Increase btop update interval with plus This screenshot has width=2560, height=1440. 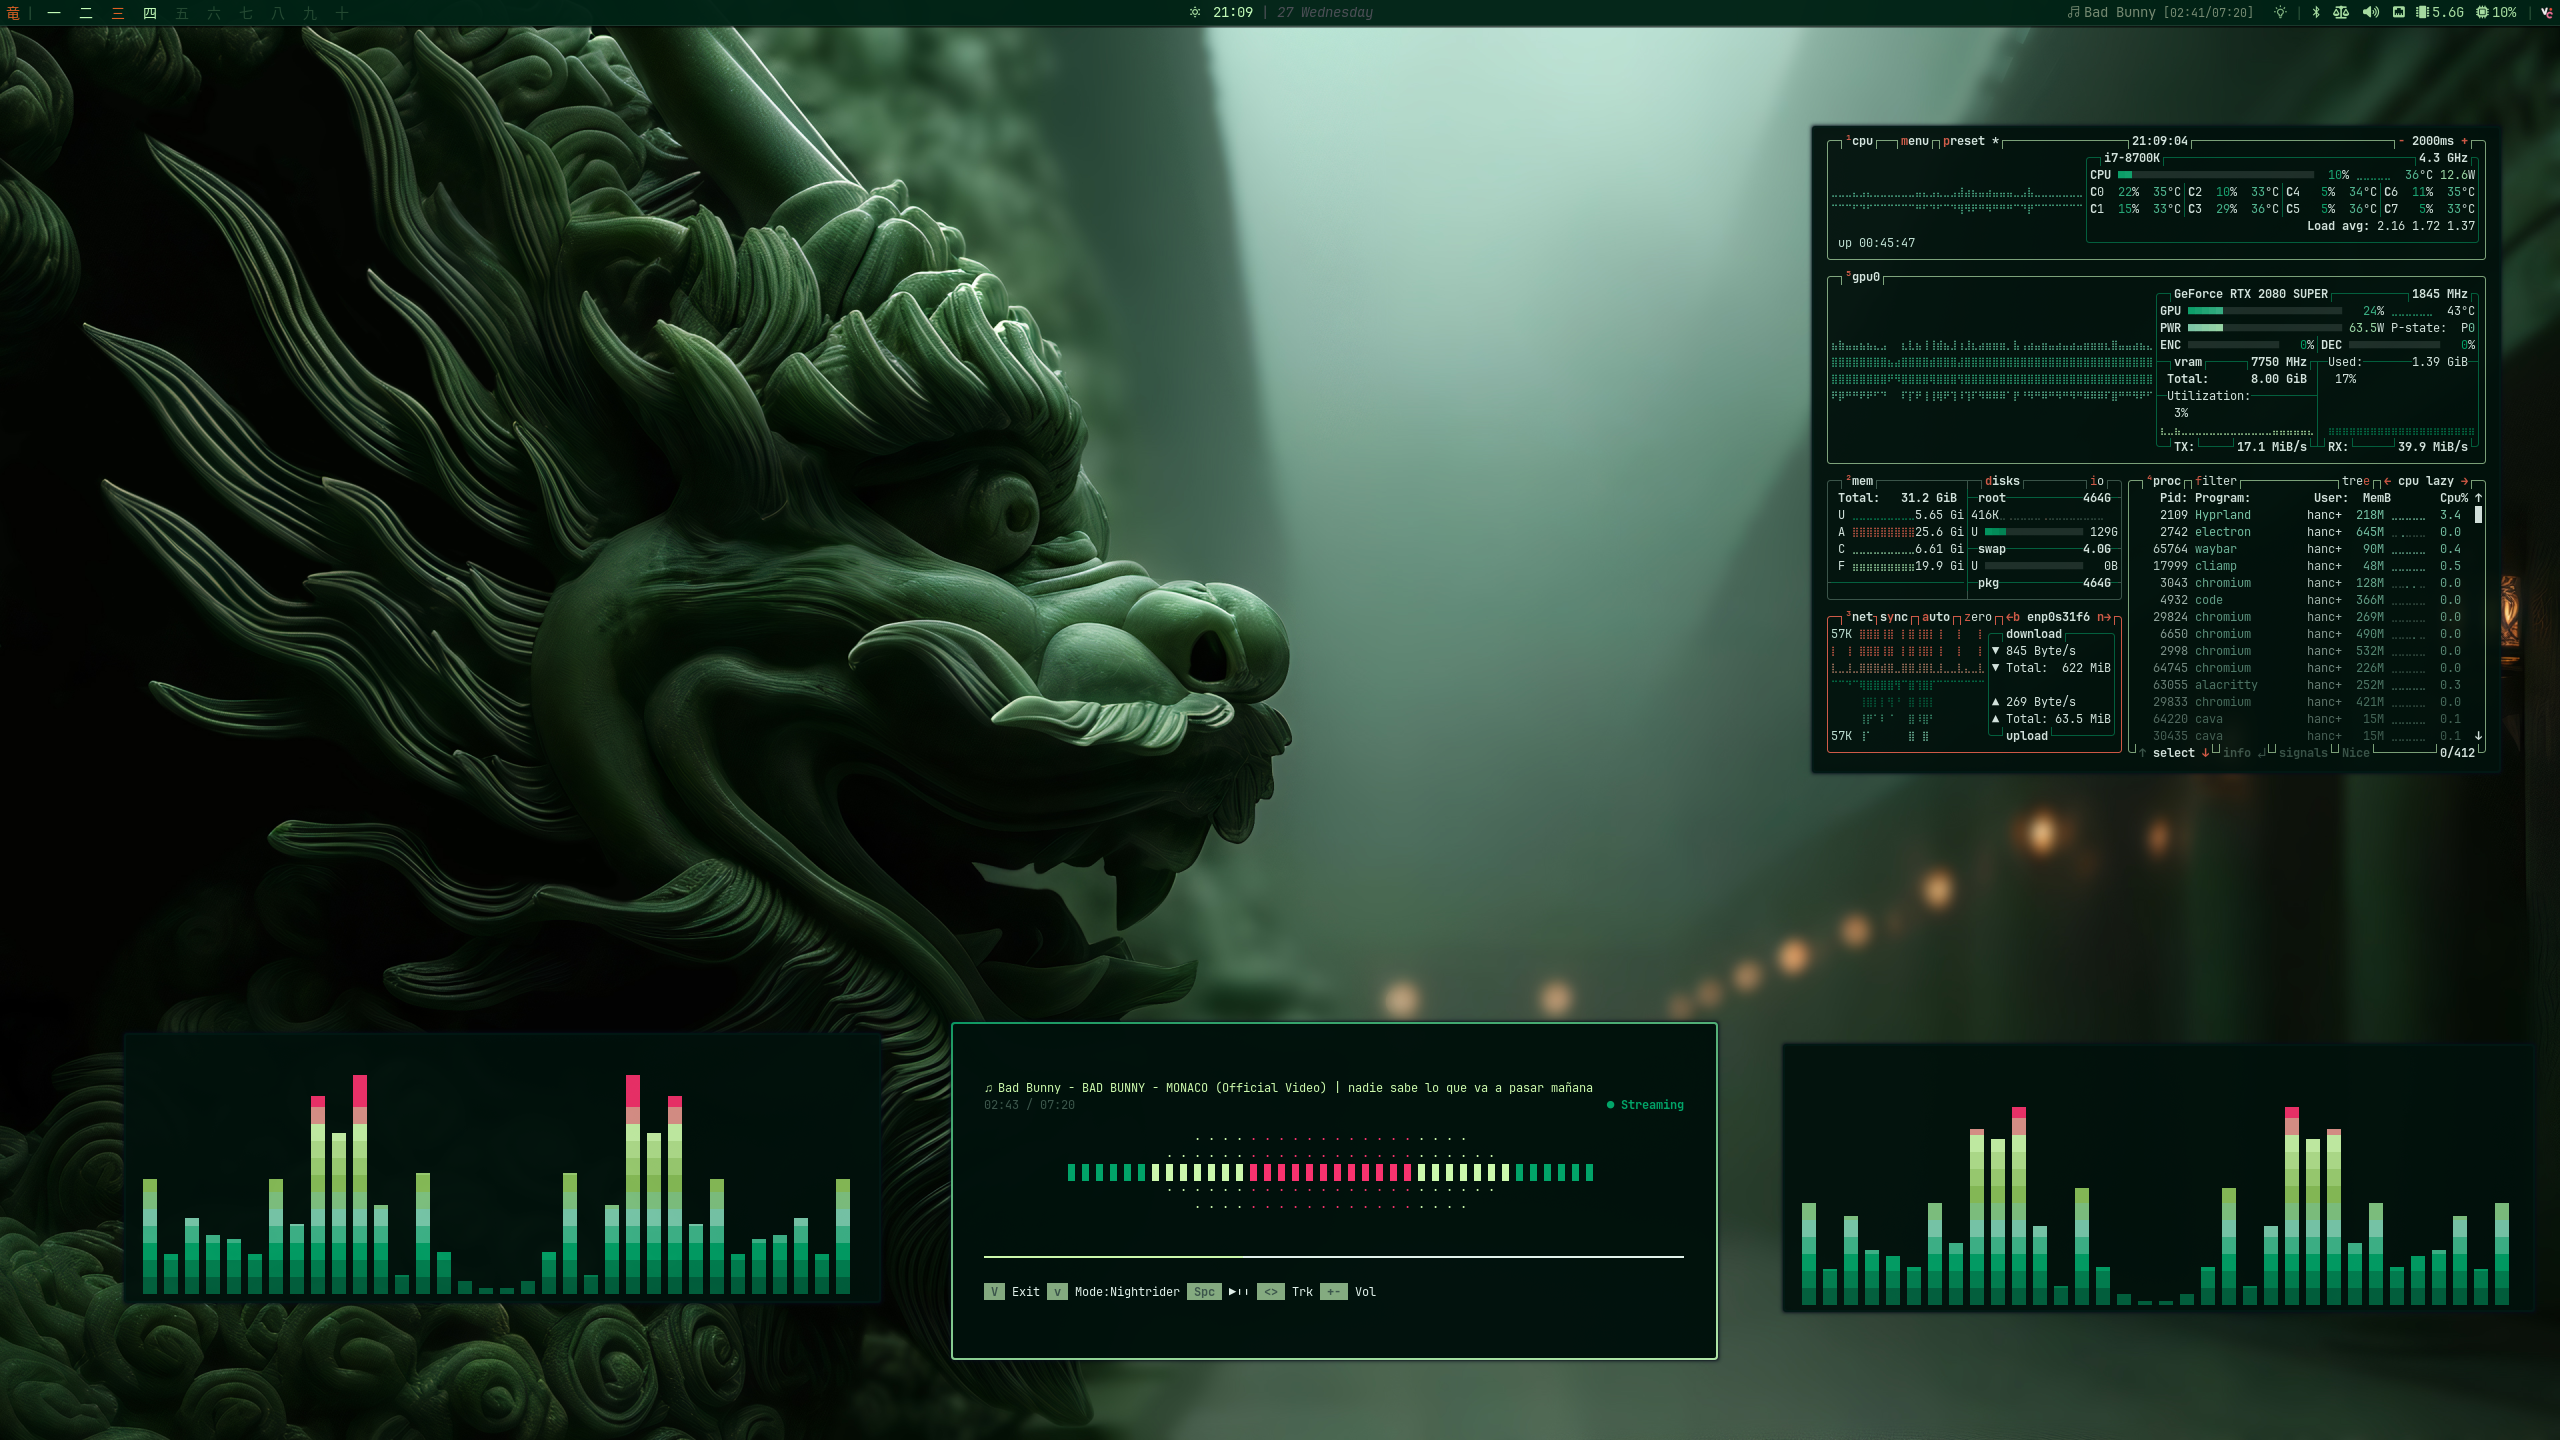pos(2464,141)
